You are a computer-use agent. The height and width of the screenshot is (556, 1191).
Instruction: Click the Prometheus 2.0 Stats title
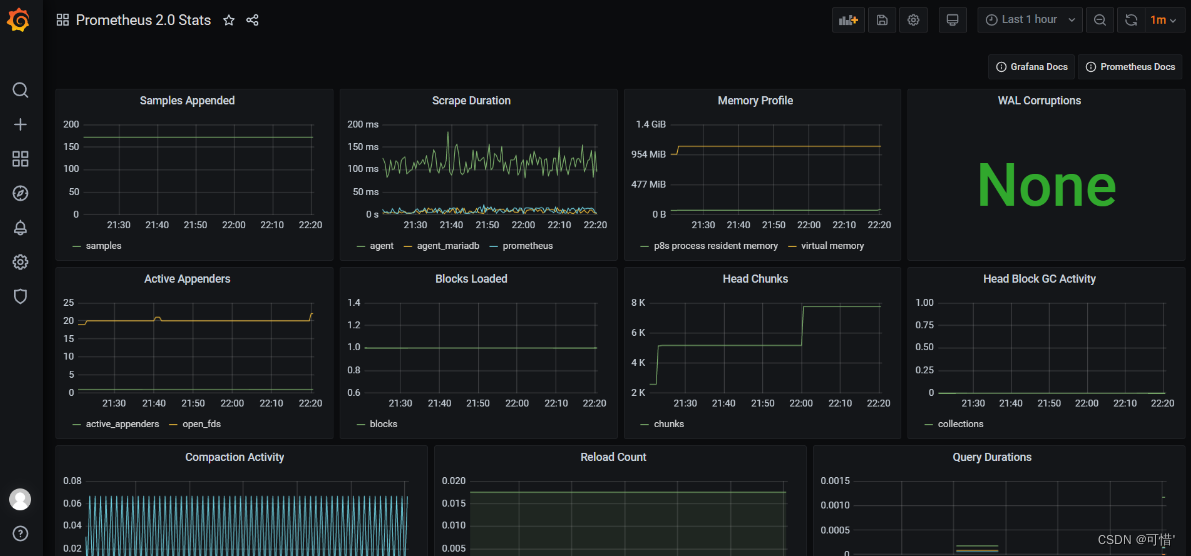pos(144,21)
